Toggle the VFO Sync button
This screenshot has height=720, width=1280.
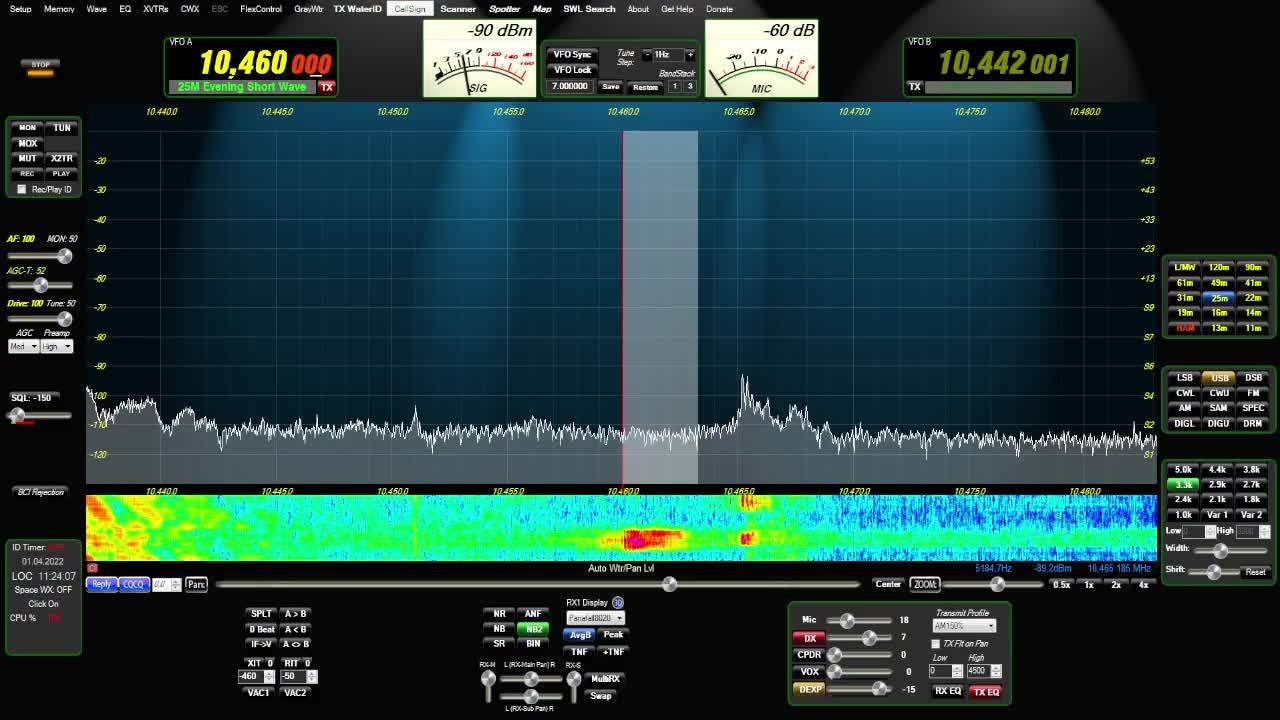coord(573,54)
